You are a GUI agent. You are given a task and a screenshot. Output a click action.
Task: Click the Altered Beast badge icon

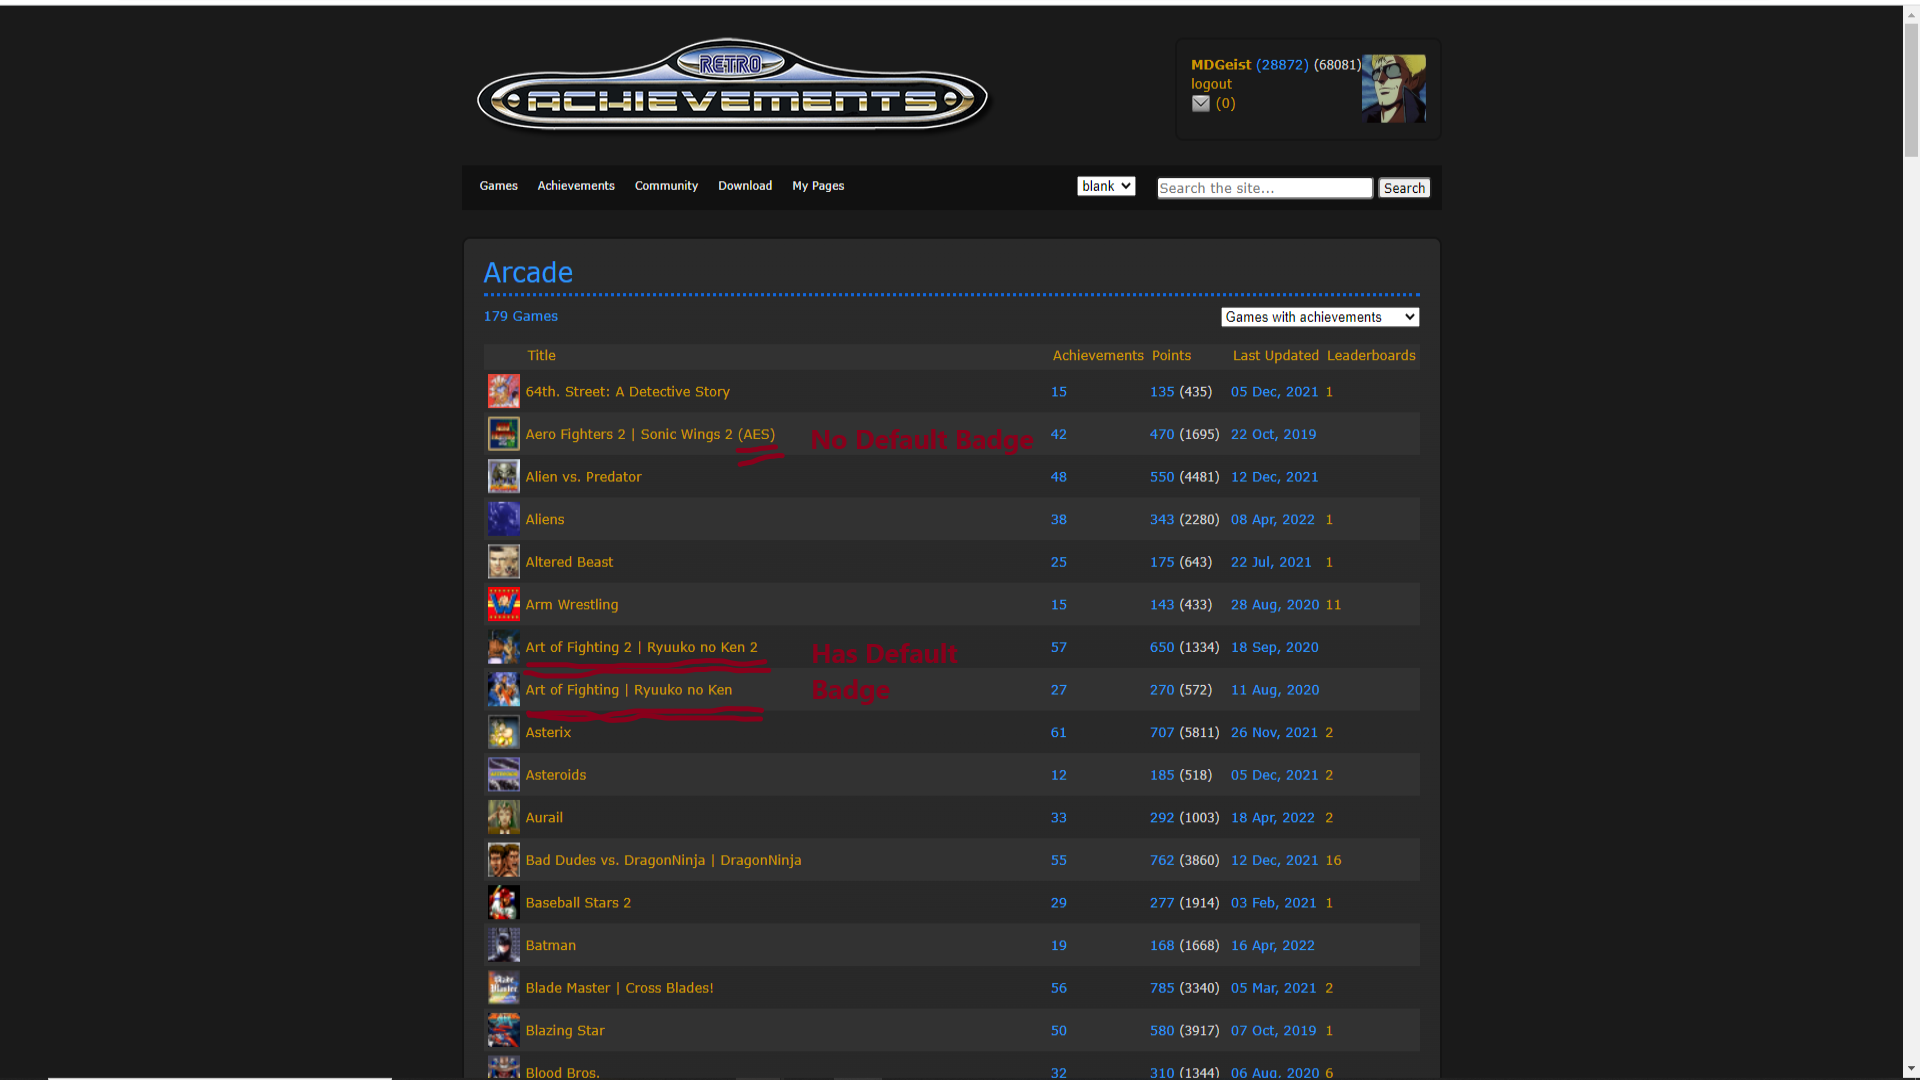(x=503, y=562)
